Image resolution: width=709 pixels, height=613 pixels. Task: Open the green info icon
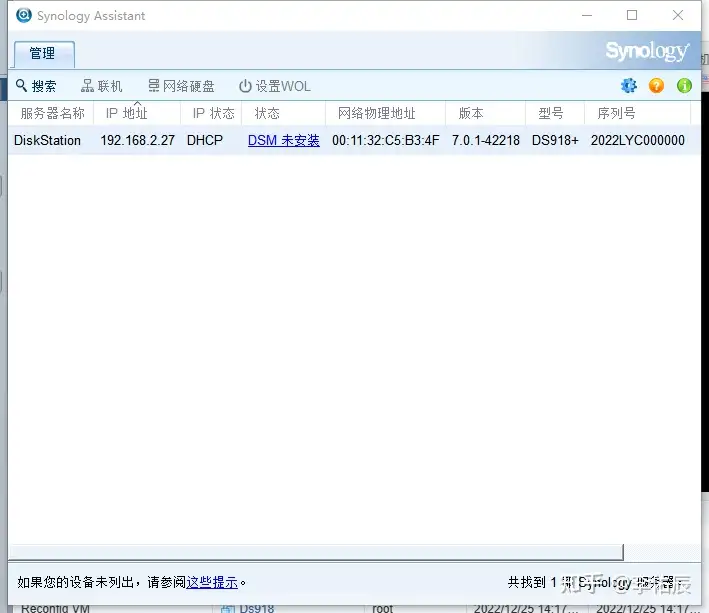pos(684,85)
